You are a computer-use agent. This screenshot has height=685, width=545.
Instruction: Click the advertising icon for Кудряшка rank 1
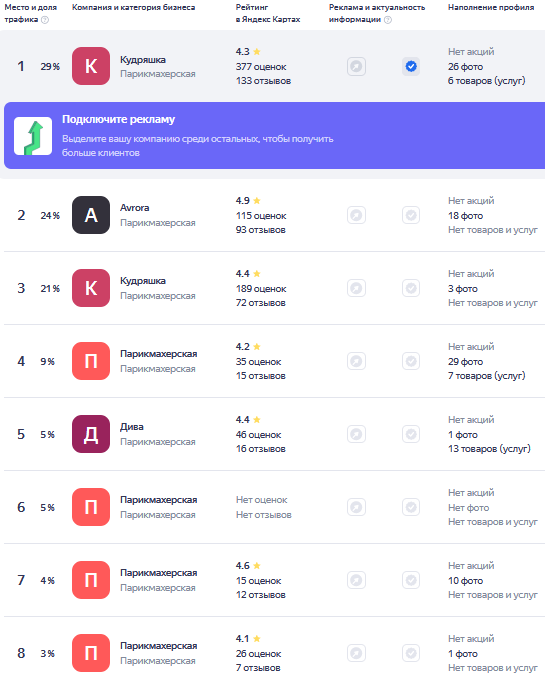pos(356,66)
